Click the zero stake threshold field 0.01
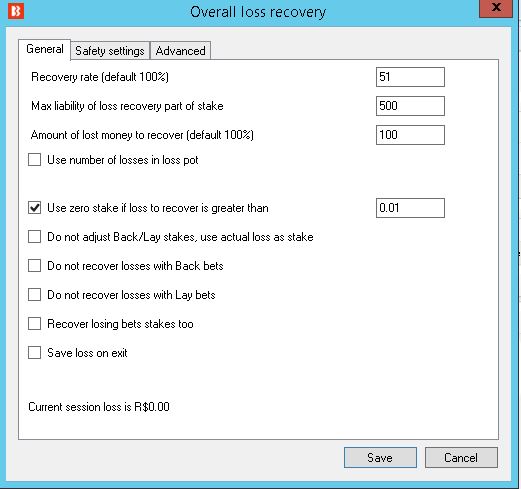The height and width of the screenshot is (489, 521). tap(410, 208)
